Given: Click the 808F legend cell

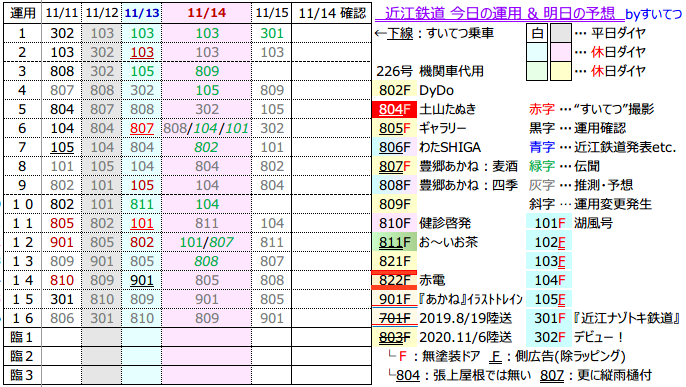Looking at the screenshot, I should click(394, 185).
